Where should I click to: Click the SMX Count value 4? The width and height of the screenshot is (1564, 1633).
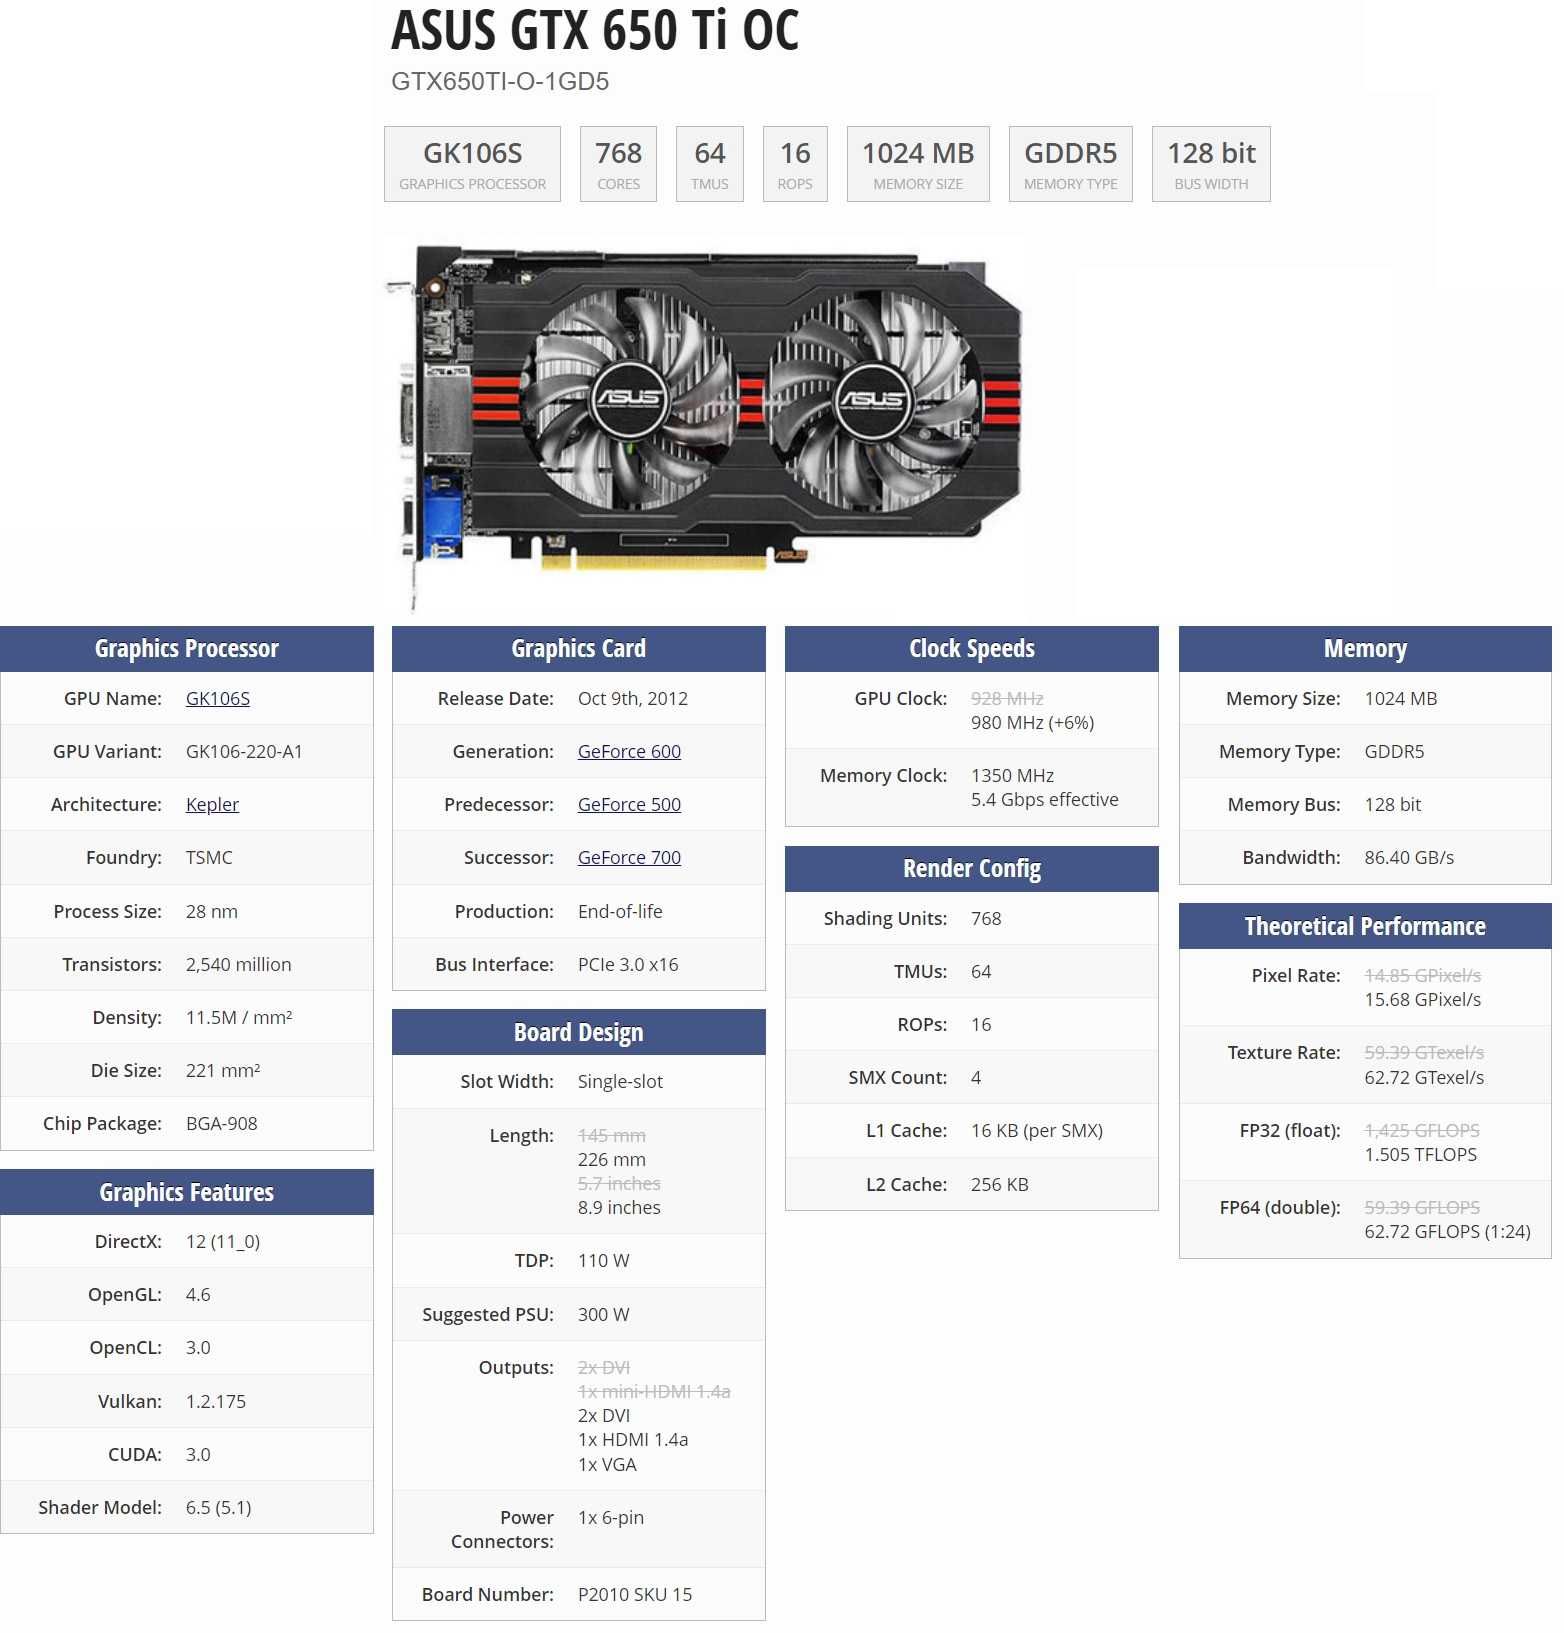pos(976,1077)
